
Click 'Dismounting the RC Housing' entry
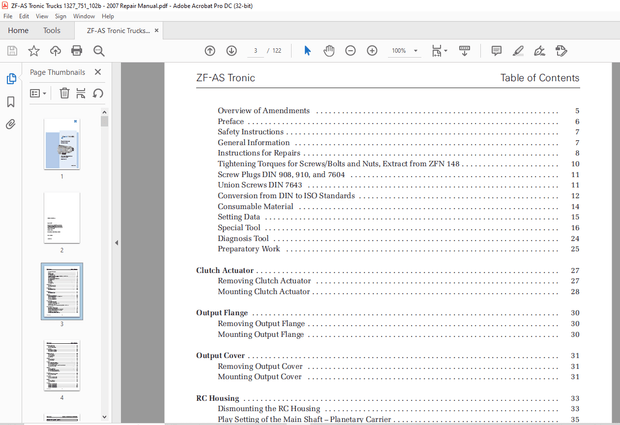pyautogui.click(x=269, y=408)
